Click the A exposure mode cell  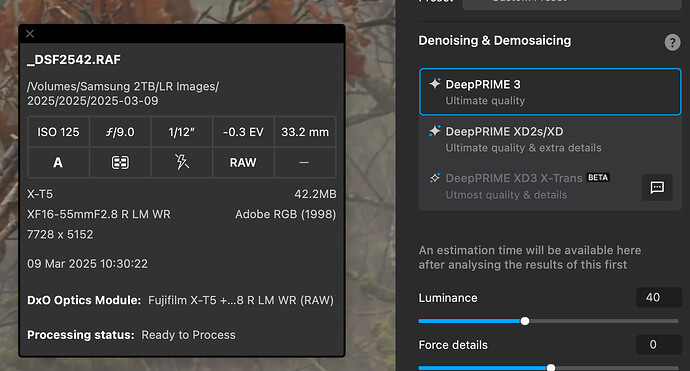[58, 162]
